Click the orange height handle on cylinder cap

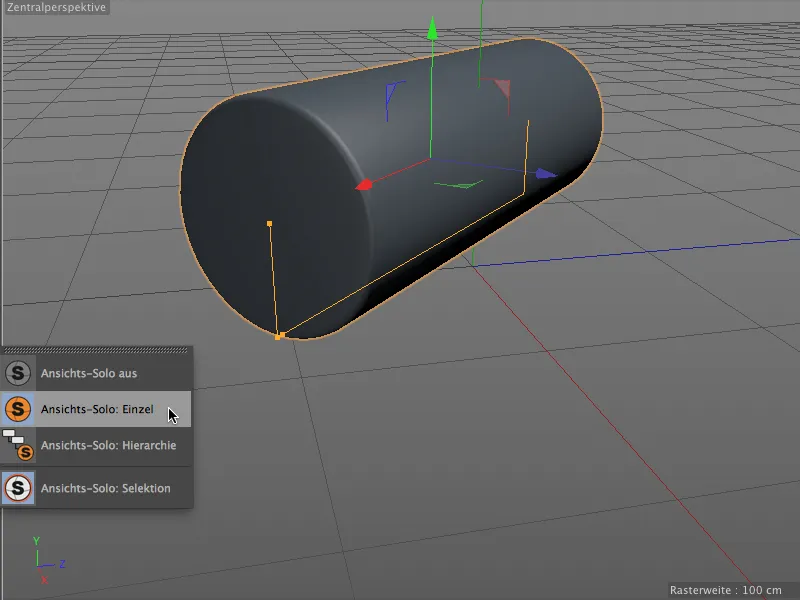point(269,223)
